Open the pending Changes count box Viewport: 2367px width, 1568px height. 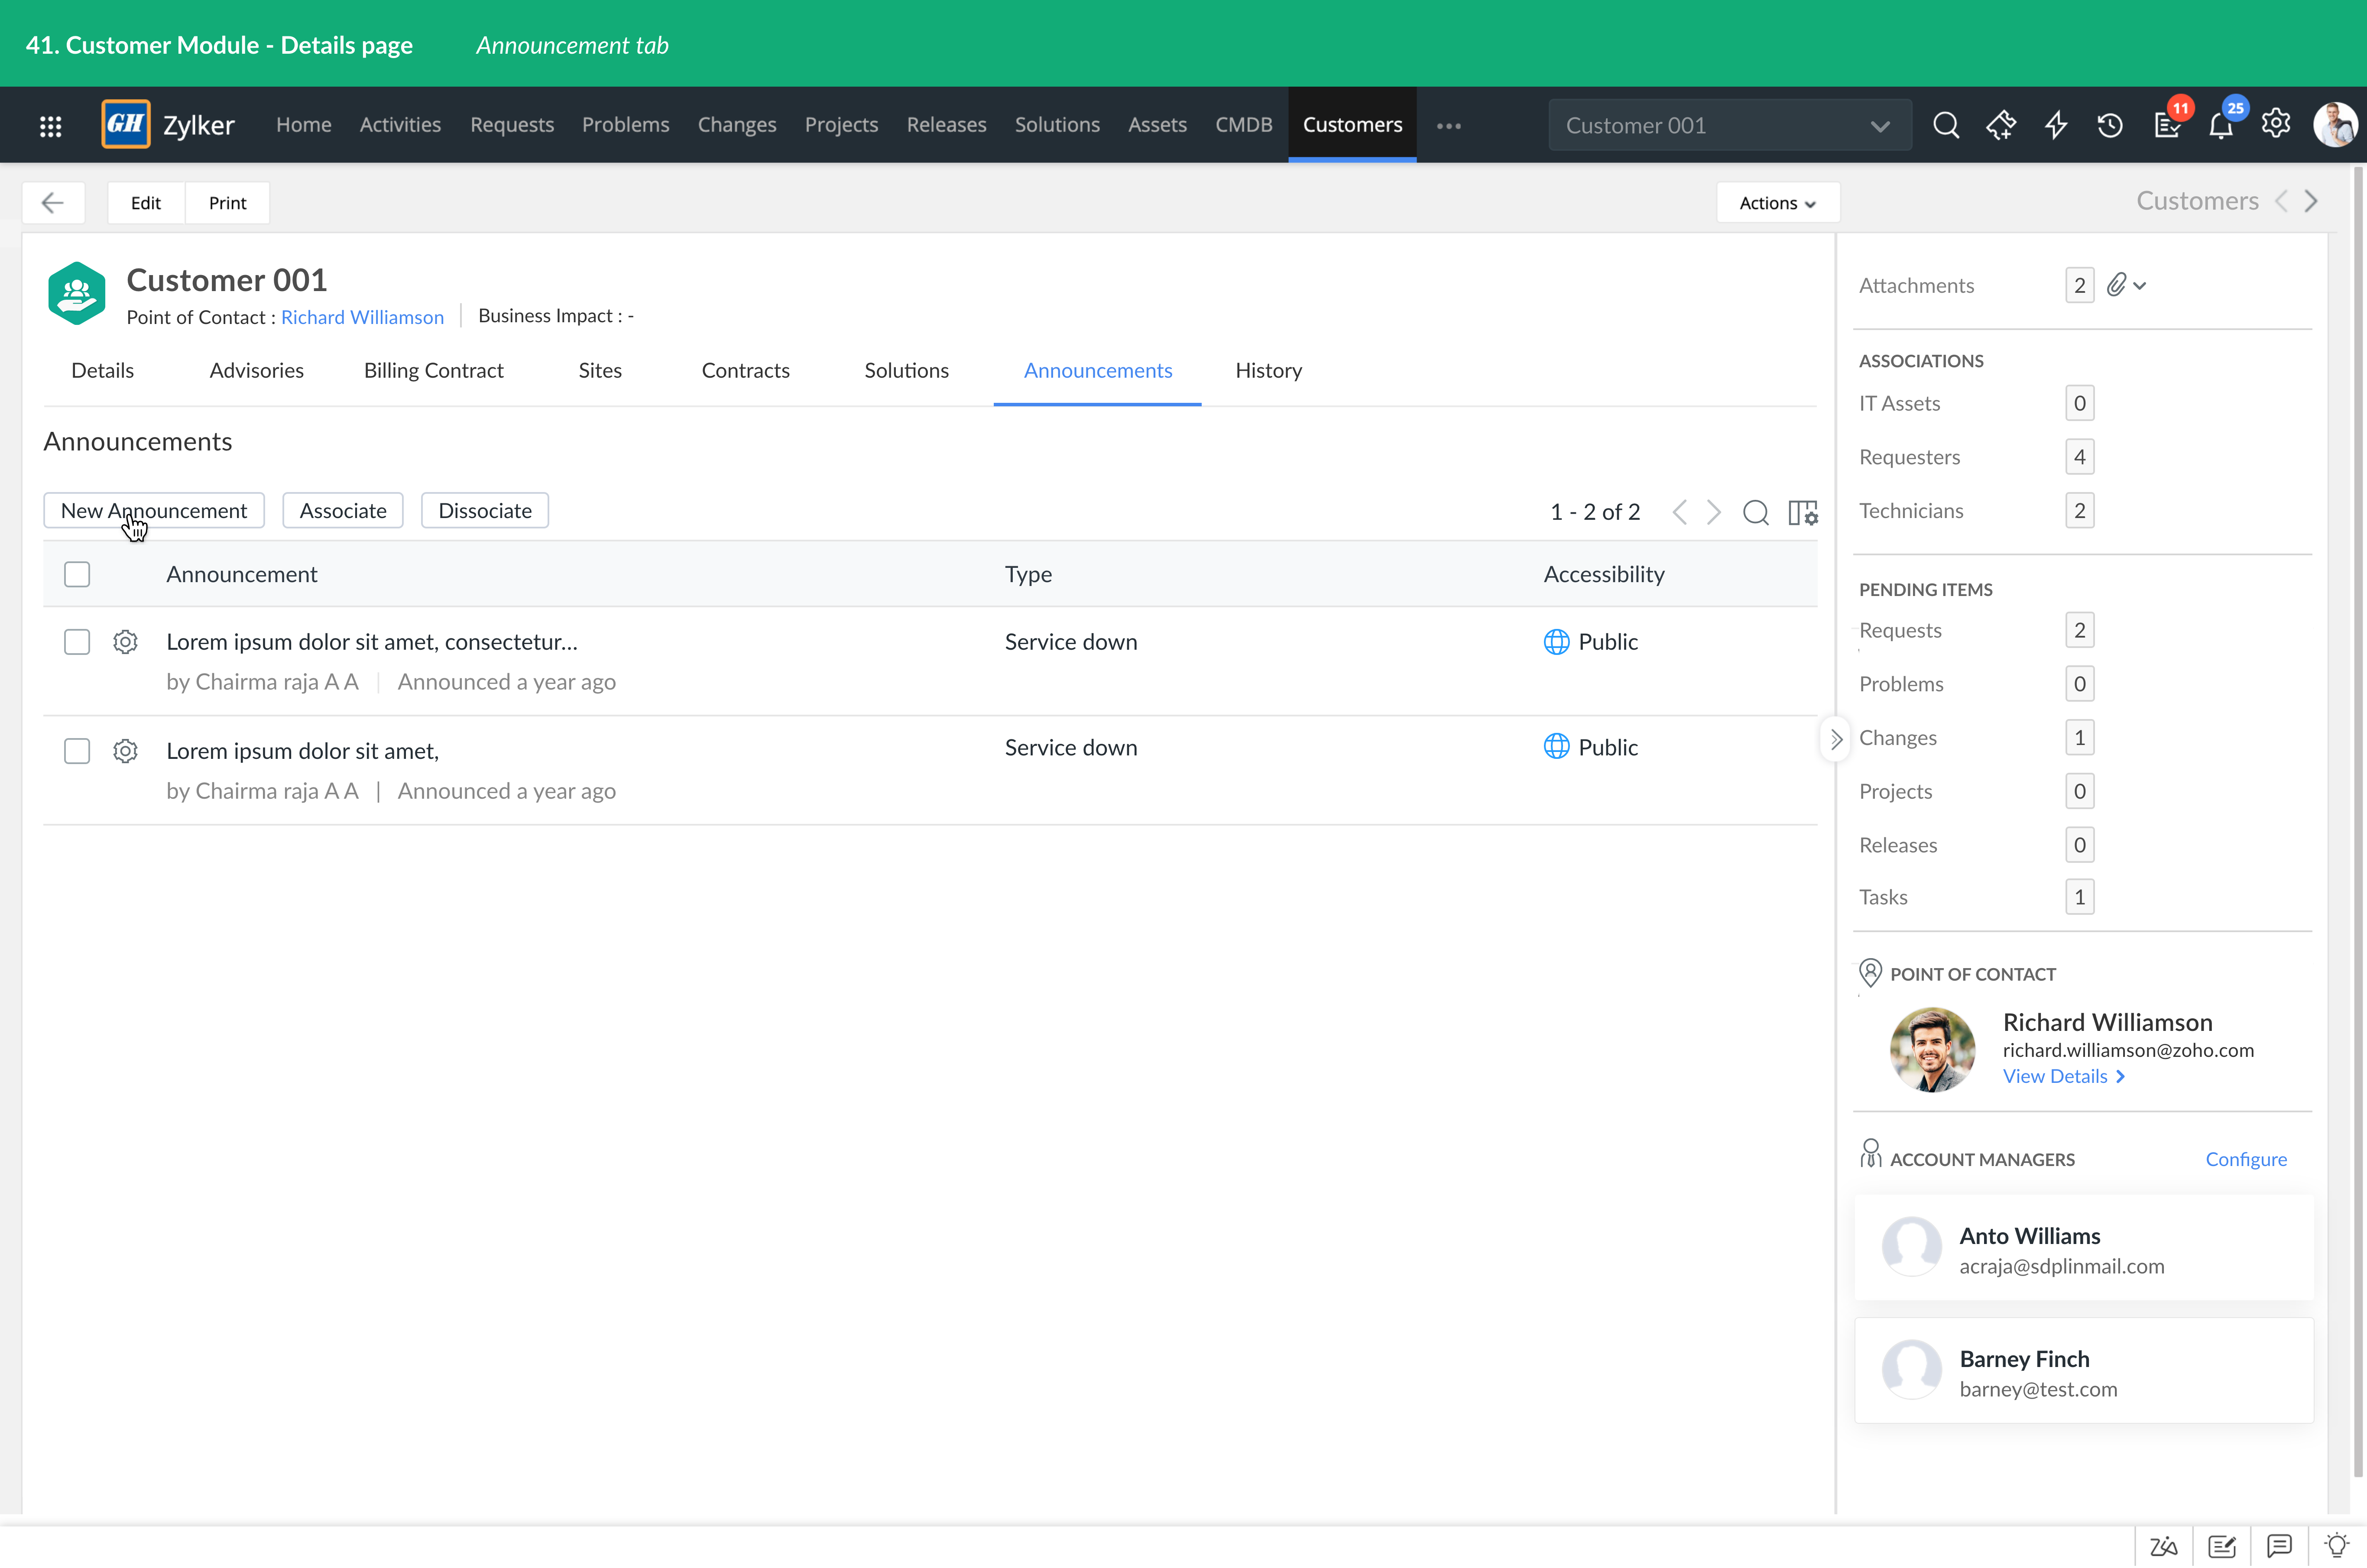click(x=2080, y=739)
